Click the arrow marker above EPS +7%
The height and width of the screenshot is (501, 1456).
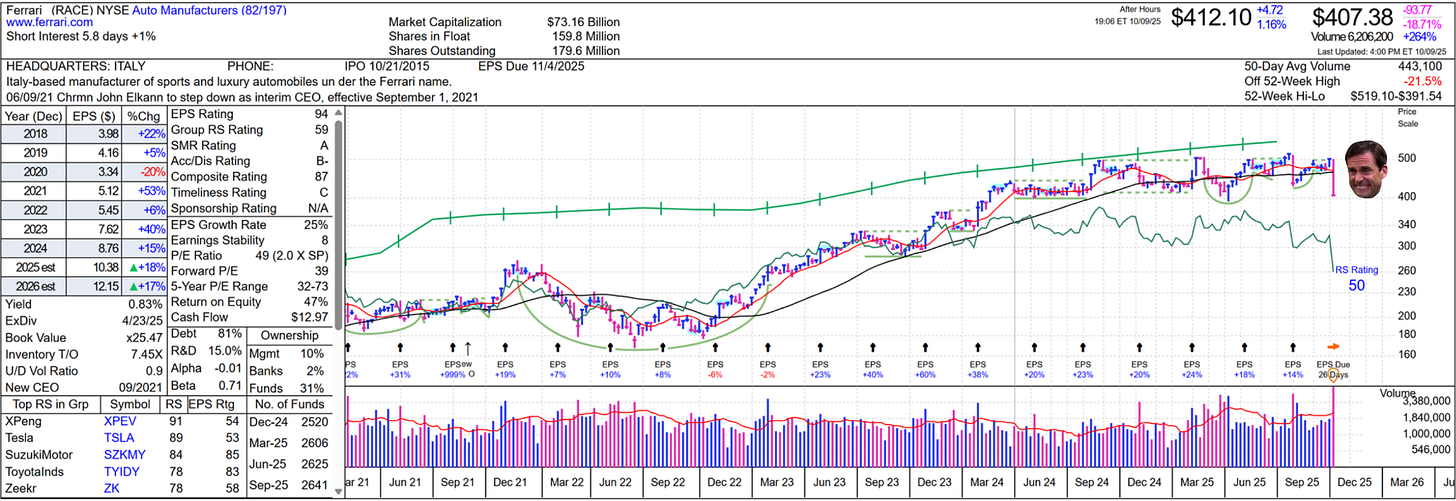coord(556,346)
